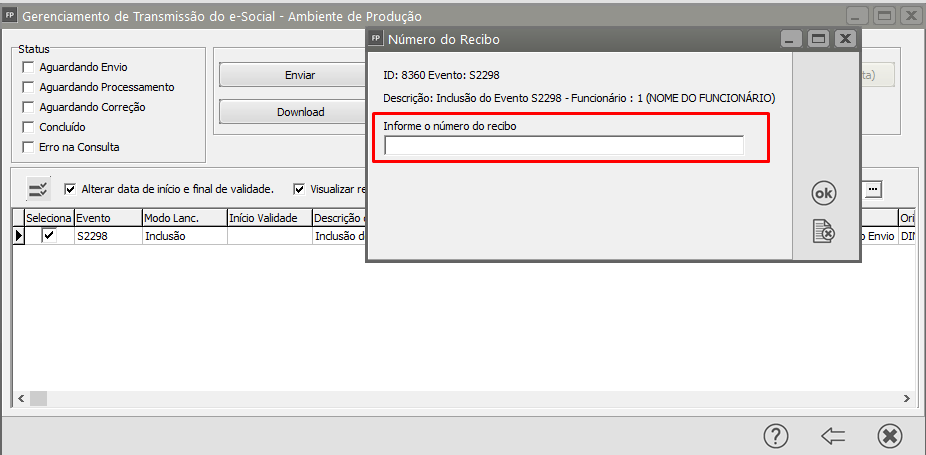The height and width of the screenshot is (455, 926).
Task: Uncheck the Seleciona box for S2298 row
Action: click(x=50, y=236)
